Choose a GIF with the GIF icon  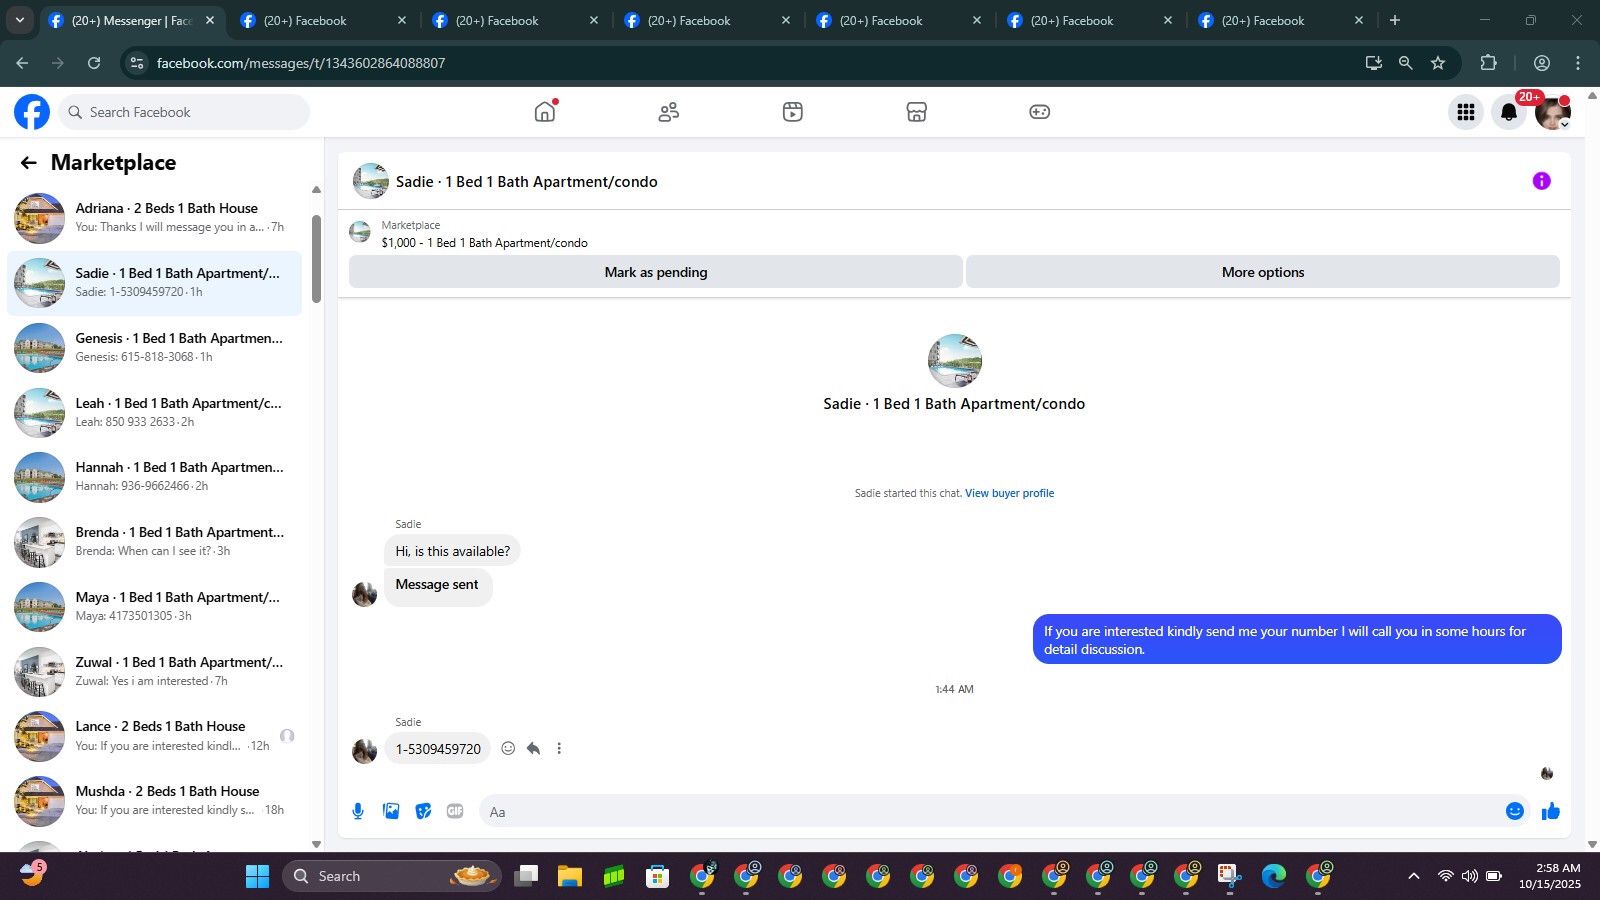pos(455,811)
